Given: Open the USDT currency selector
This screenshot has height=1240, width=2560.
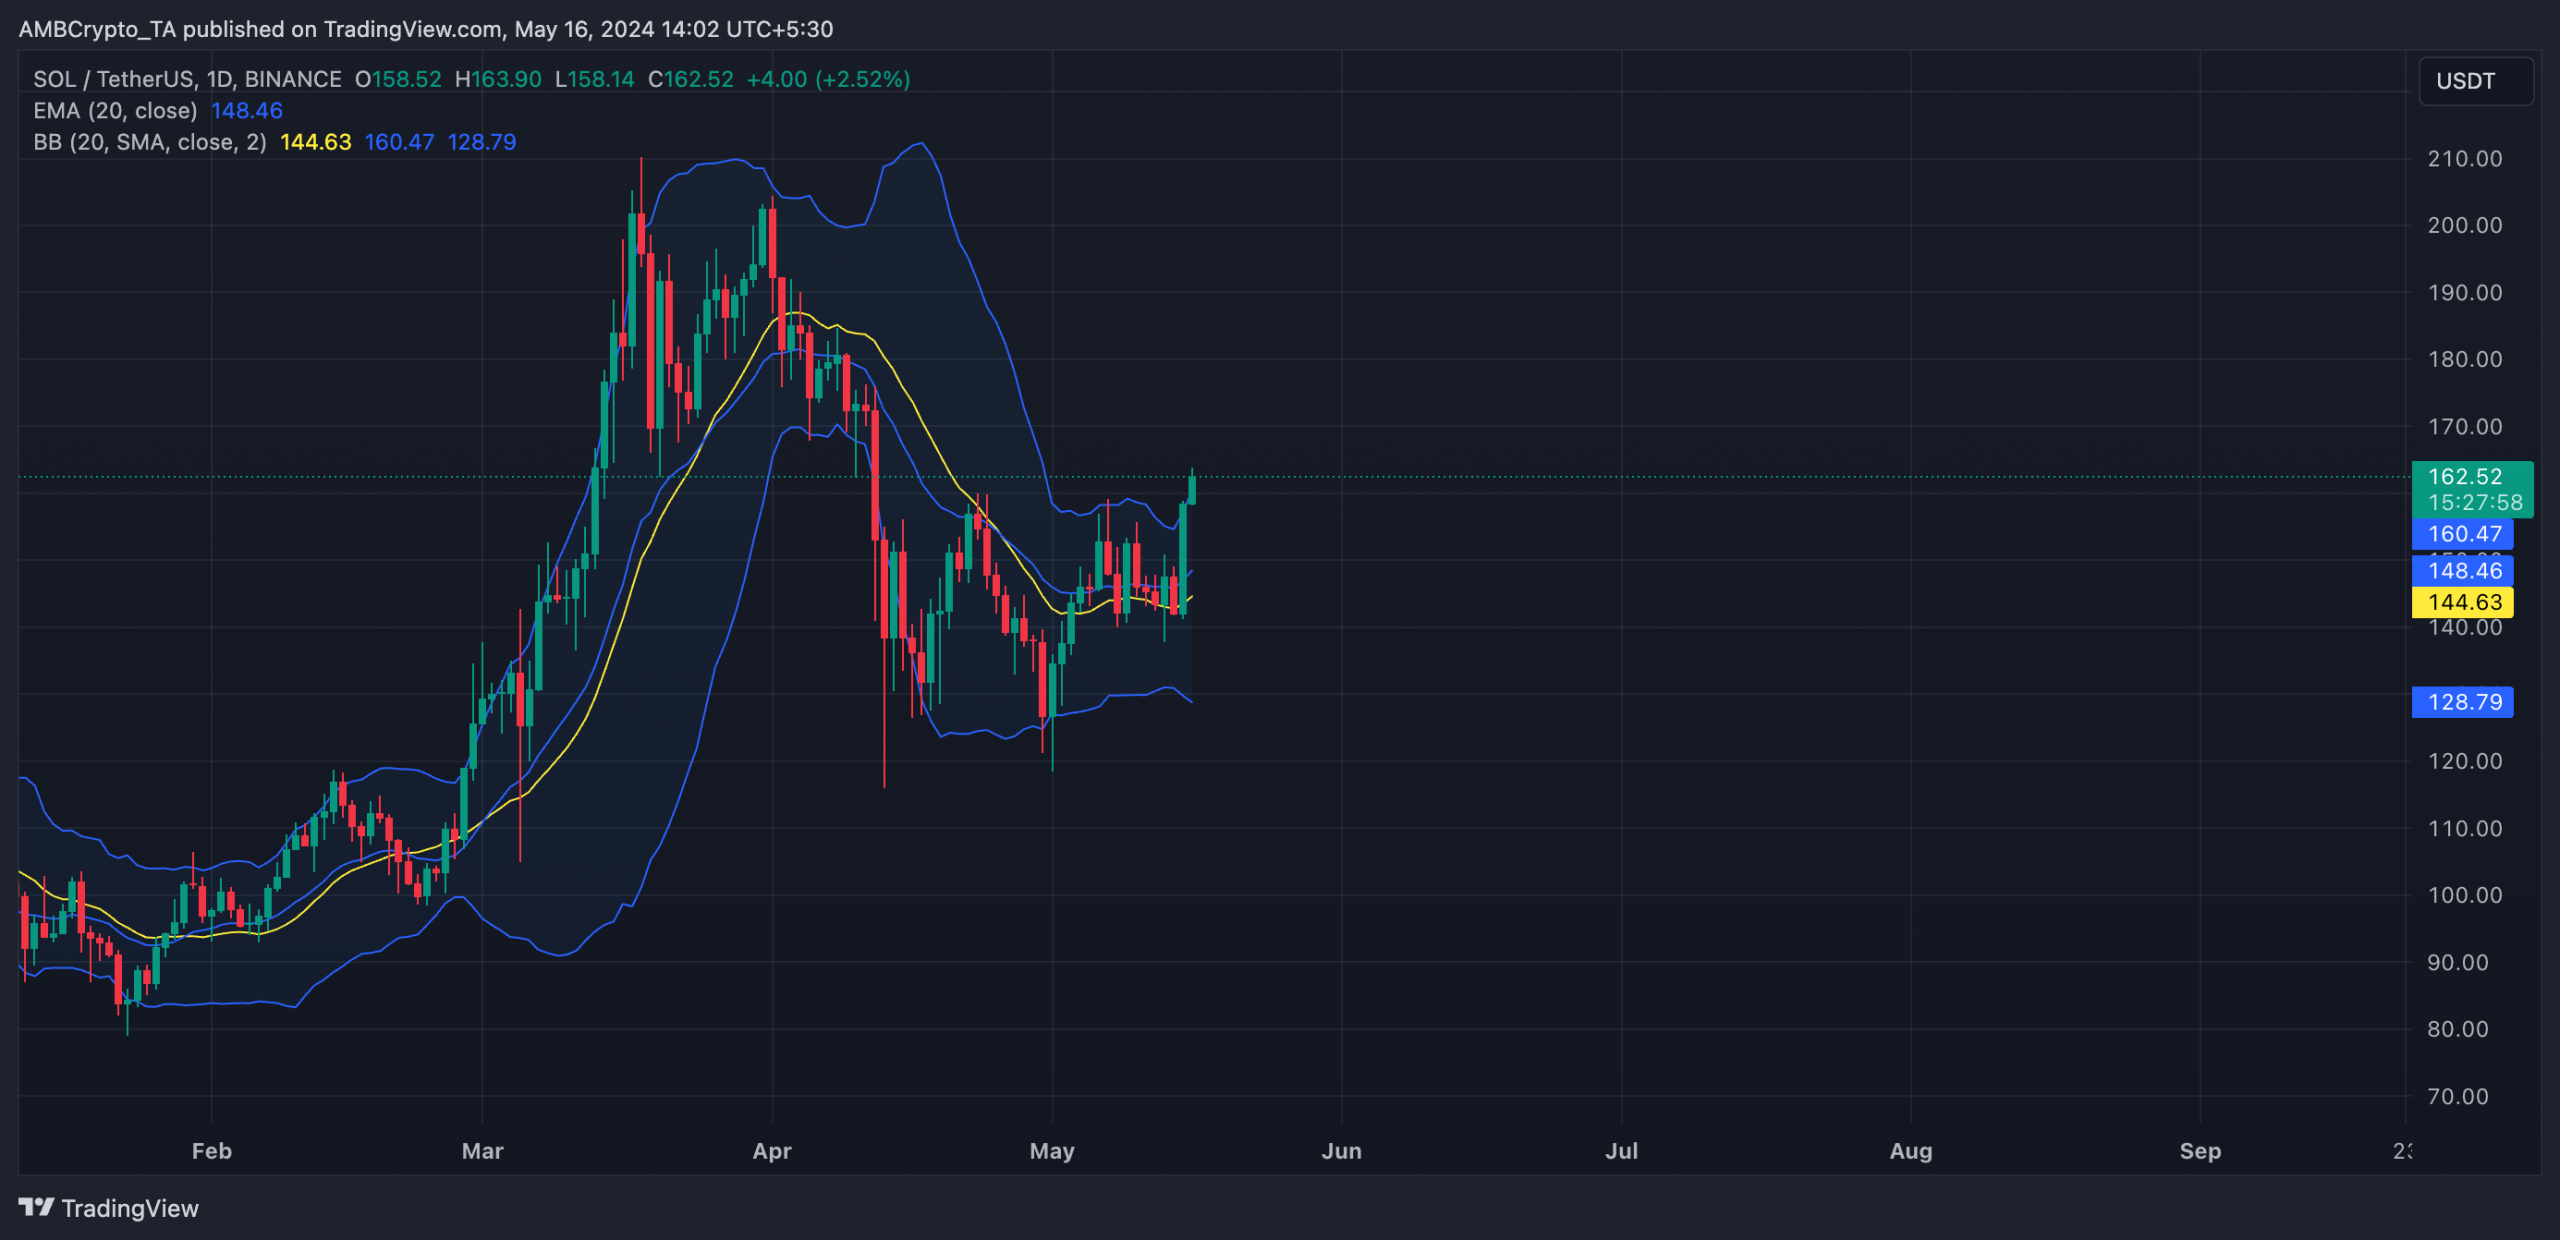Looking at the screenshot, I should pos(2475,81).
